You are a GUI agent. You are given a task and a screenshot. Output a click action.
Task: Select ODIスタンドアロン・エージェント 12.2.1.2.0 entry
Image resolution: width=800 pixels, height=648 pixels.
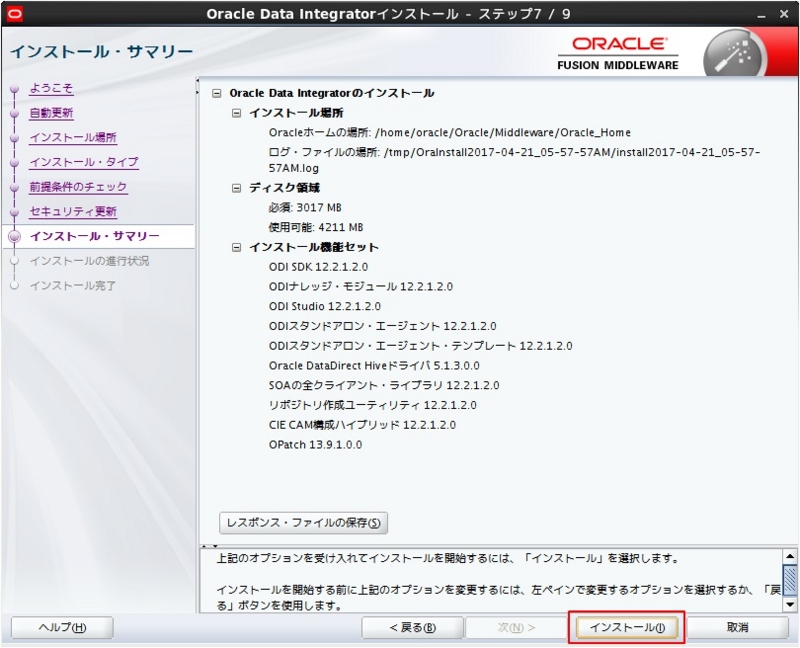tap(383, 326)
